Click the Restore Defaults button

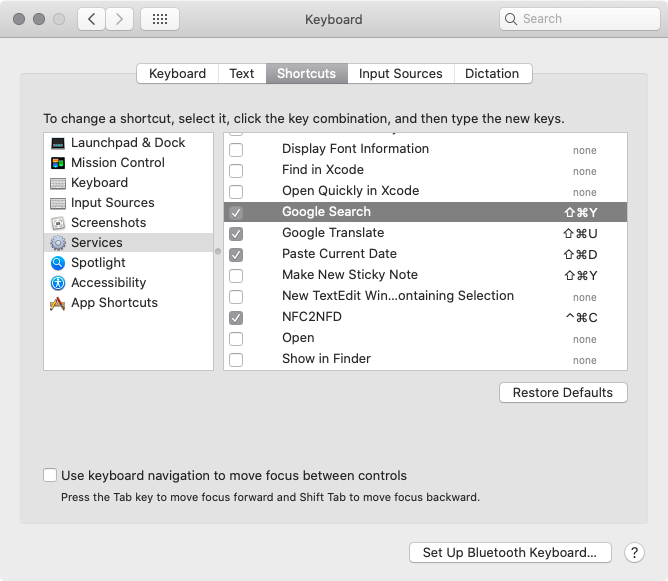pos(563,392)
